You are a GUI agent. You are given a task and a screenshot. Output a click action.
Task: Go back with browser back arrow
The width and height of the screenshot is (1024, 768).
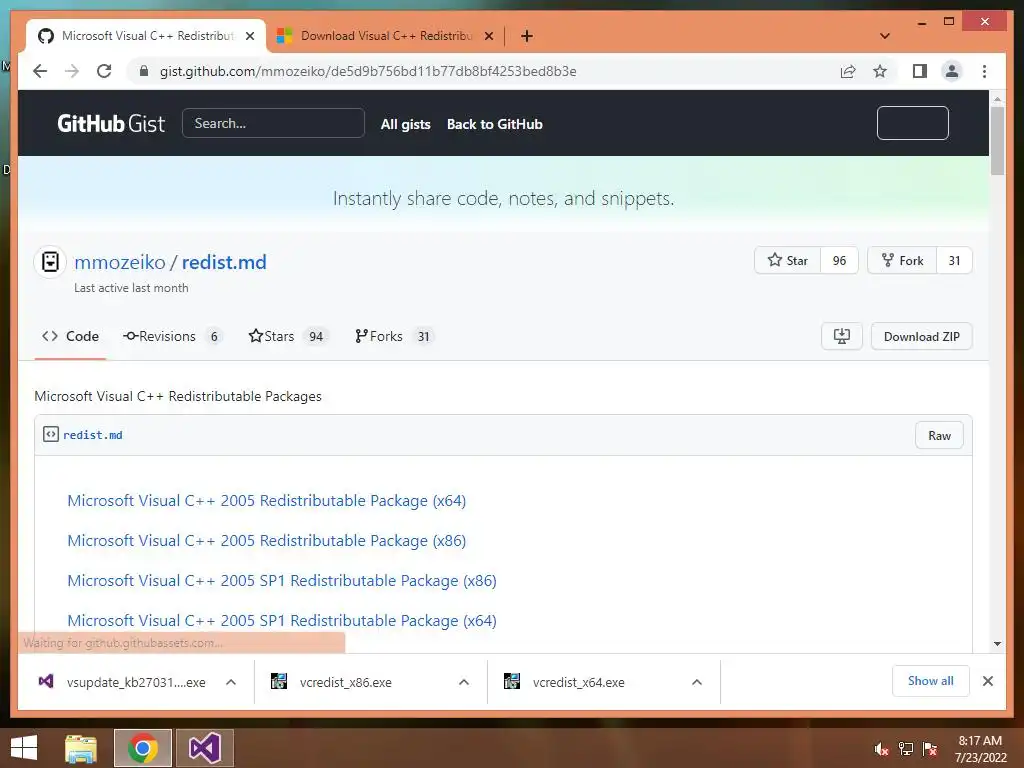[40, 71]
